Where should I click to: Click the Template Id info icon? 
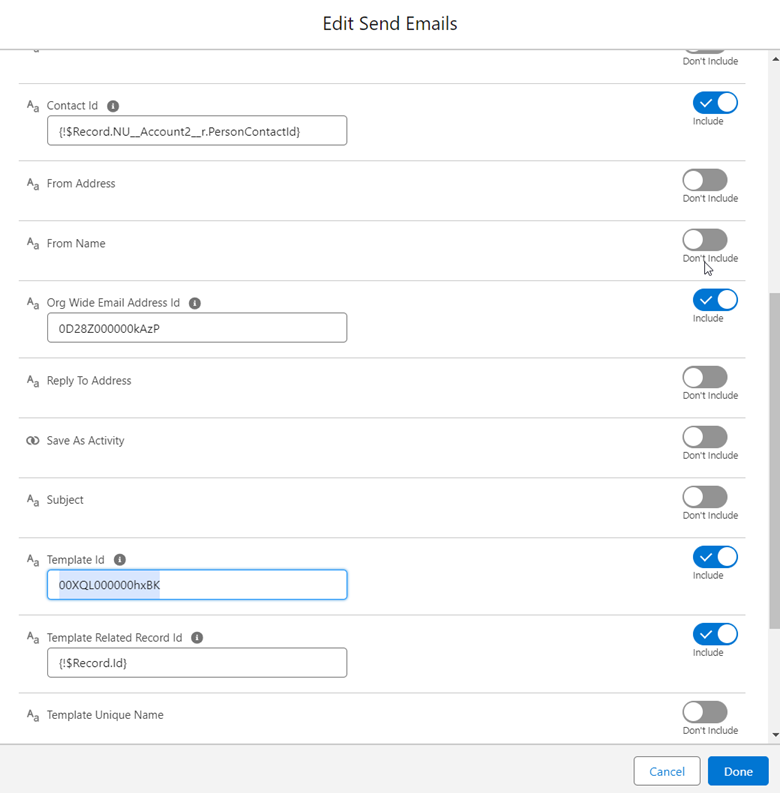(x=120, y=560)
